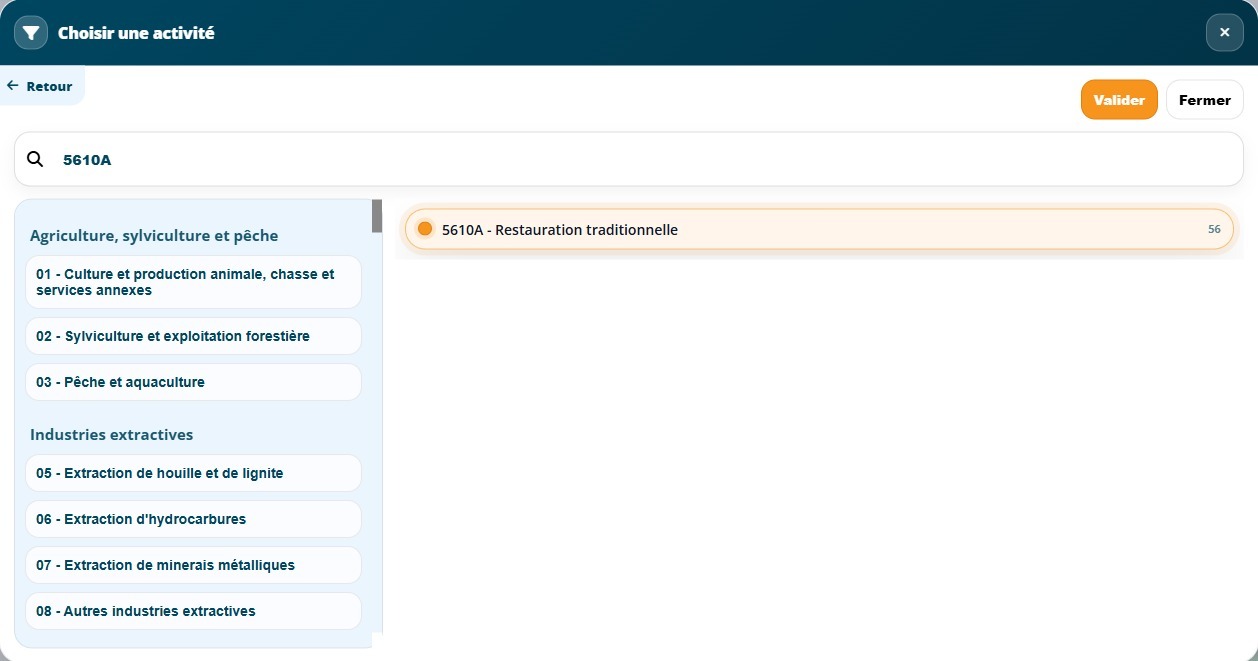The image size is (1258, 661).
Task: Close the dialog with the X button
Action: (x=1225, y=33)
